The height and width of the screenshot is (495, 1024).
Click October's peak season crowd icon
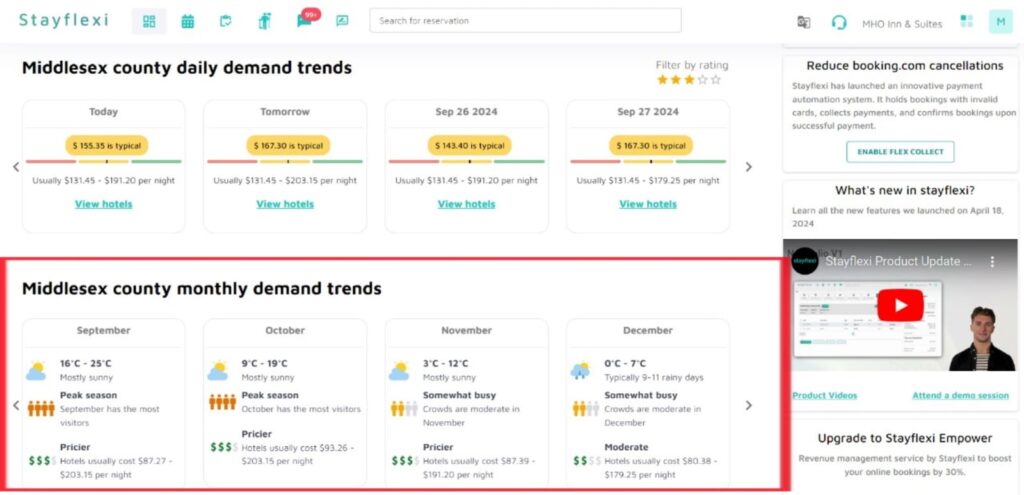222,402
